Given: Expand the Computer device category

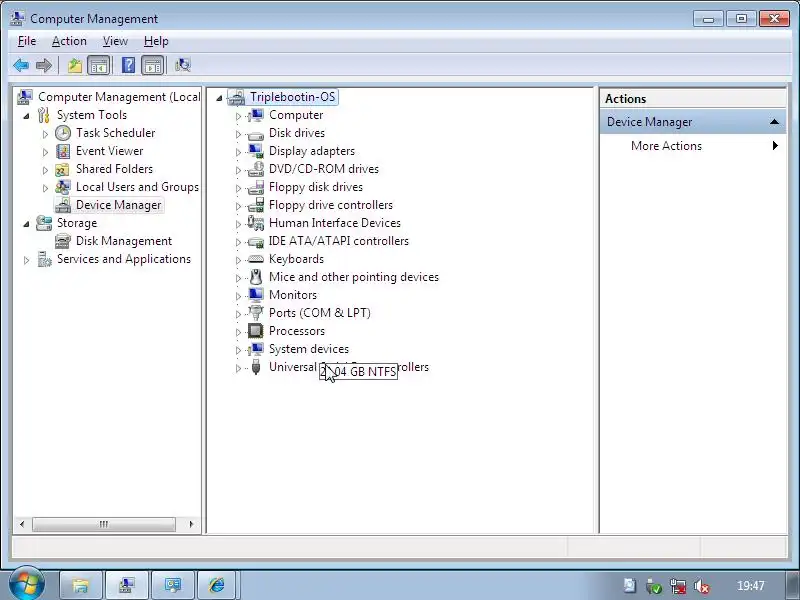Looking at the screenshot, I should [x=238, y=116].
